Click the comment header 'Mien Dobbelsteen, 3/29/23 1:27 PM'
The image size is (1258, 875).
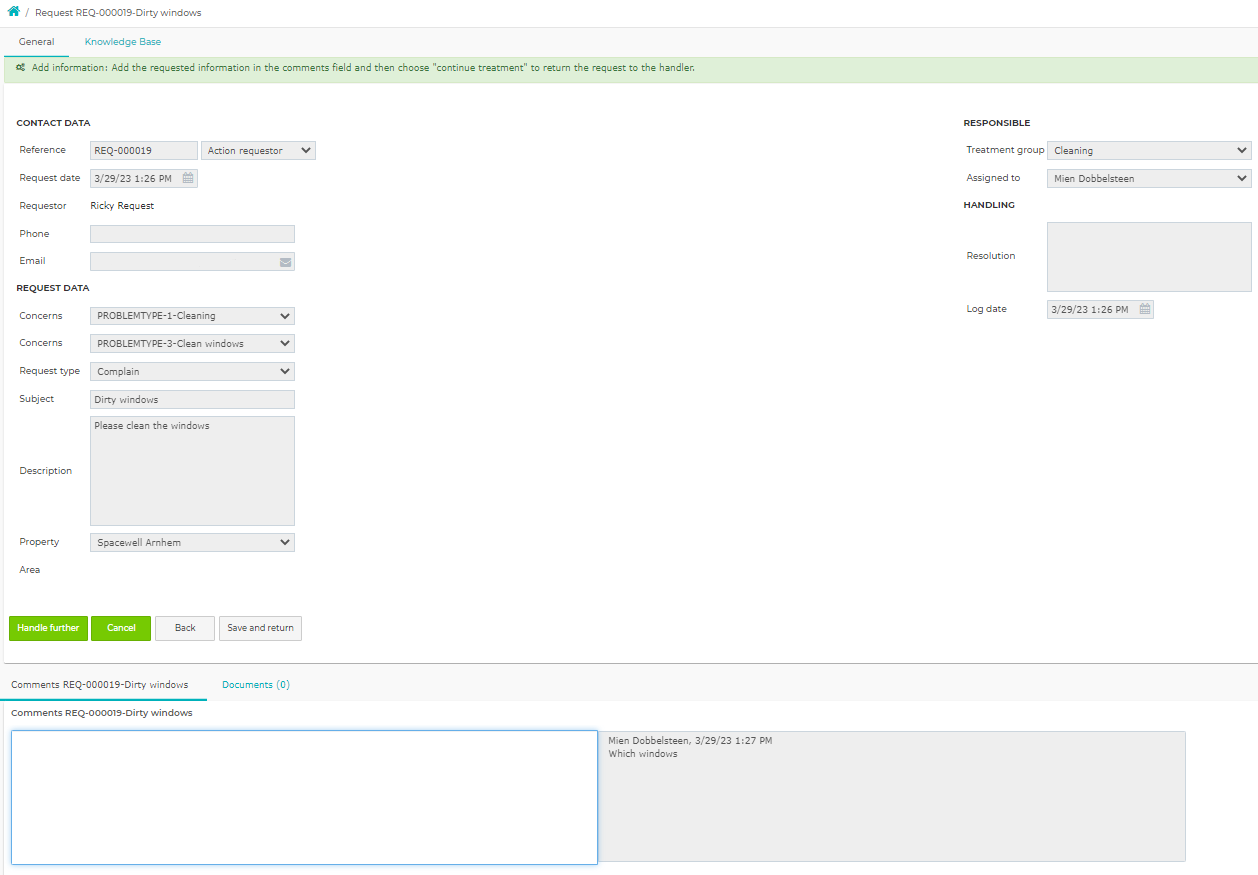coord(690,741)
